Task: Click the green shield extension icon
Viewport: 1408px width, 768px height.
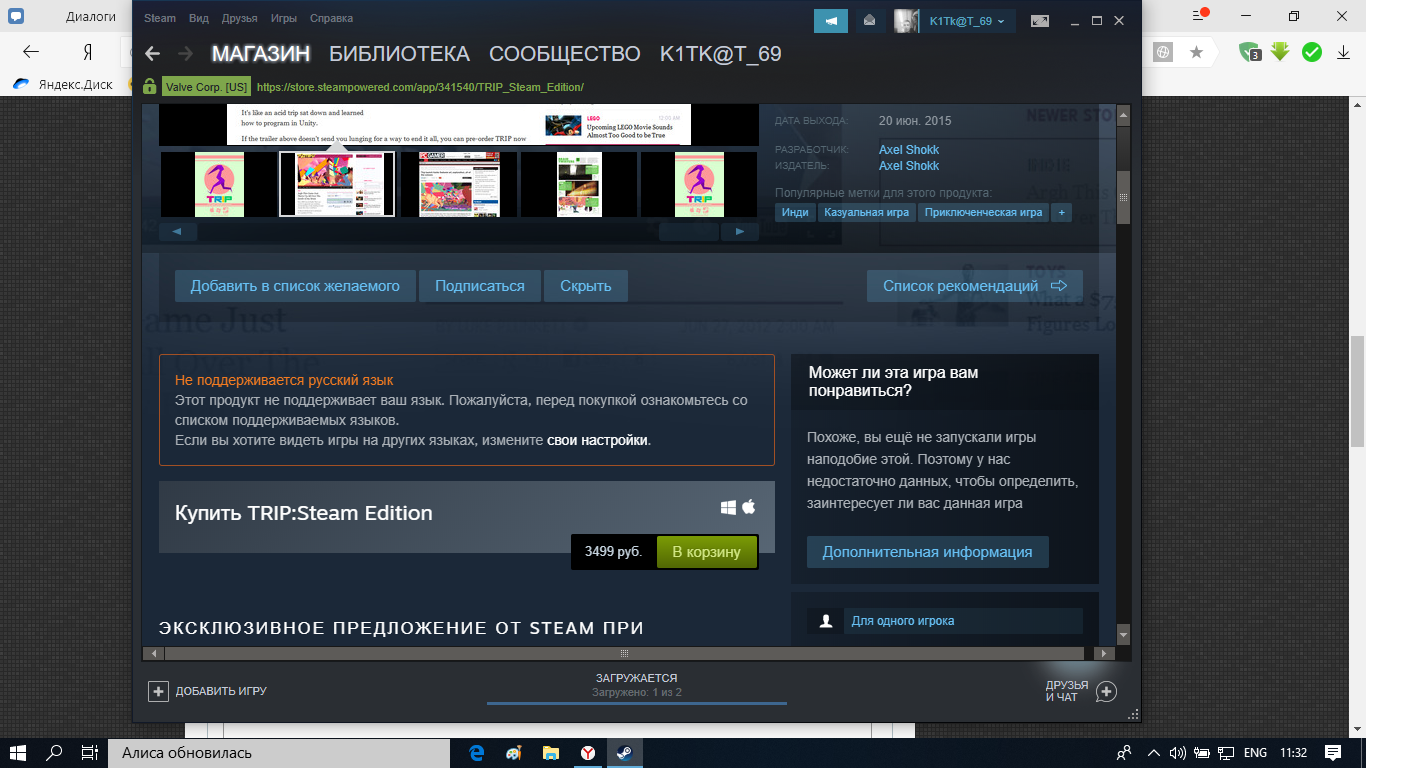Action: (x=1249, y=52)
